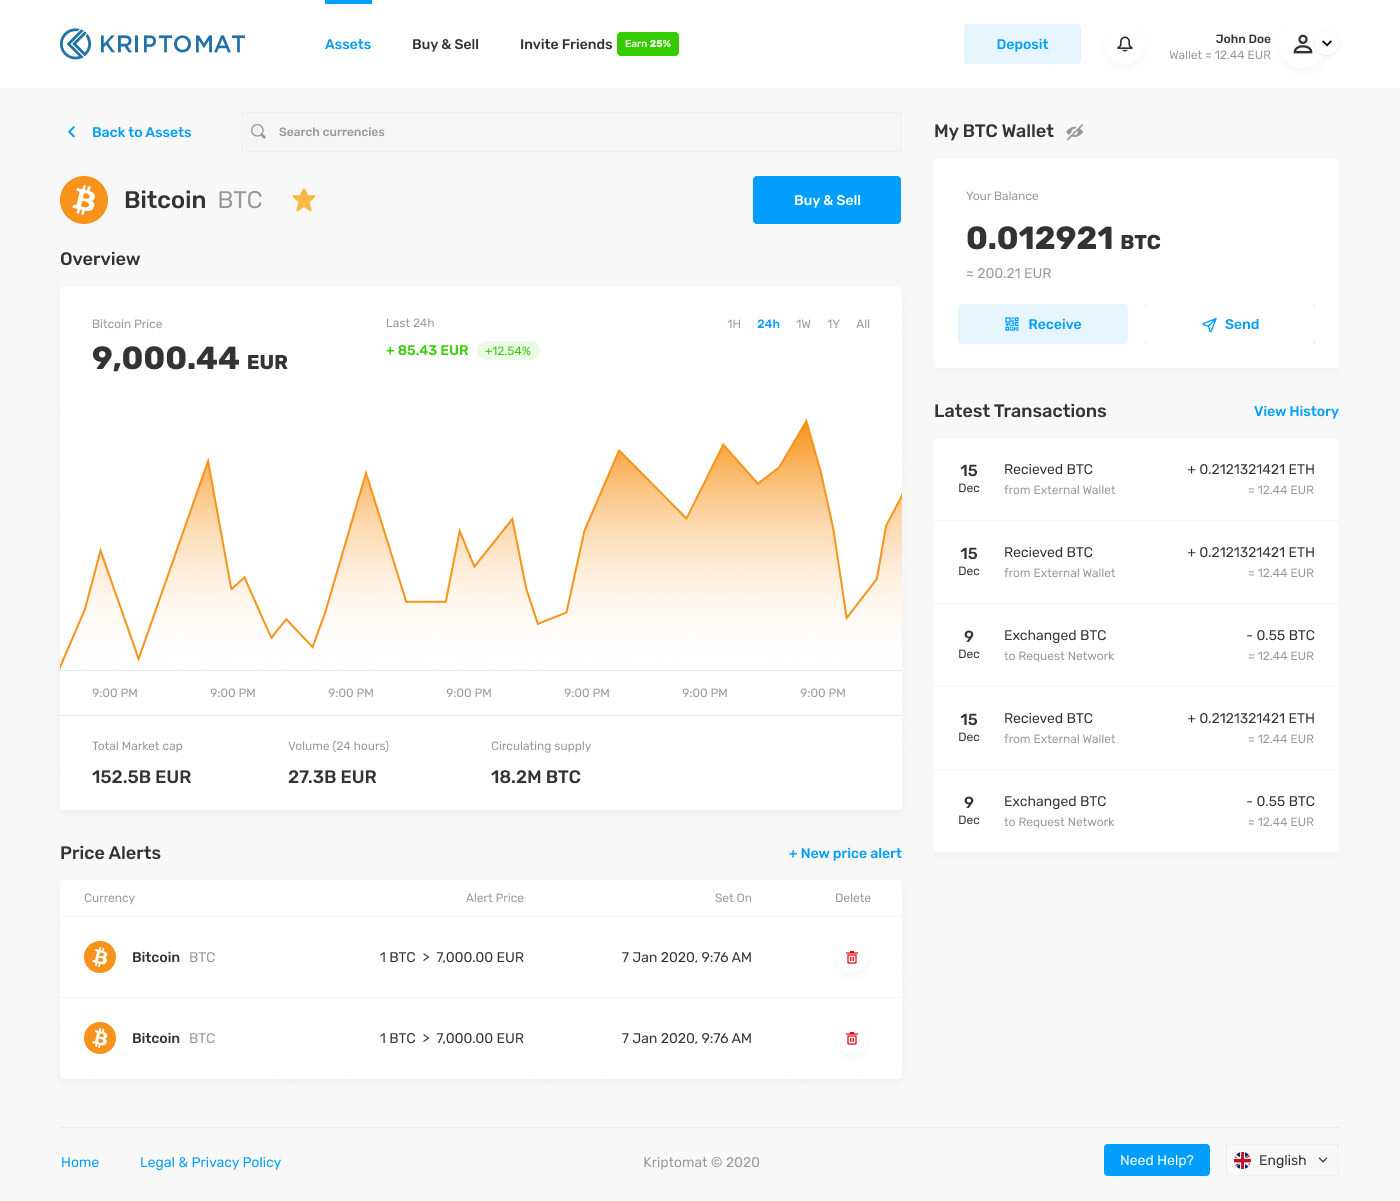Screen dimensions: 1400x1201
Task: Click the ≈ 200.21 EUR balance value
Action: click(x=1009, y=273)
